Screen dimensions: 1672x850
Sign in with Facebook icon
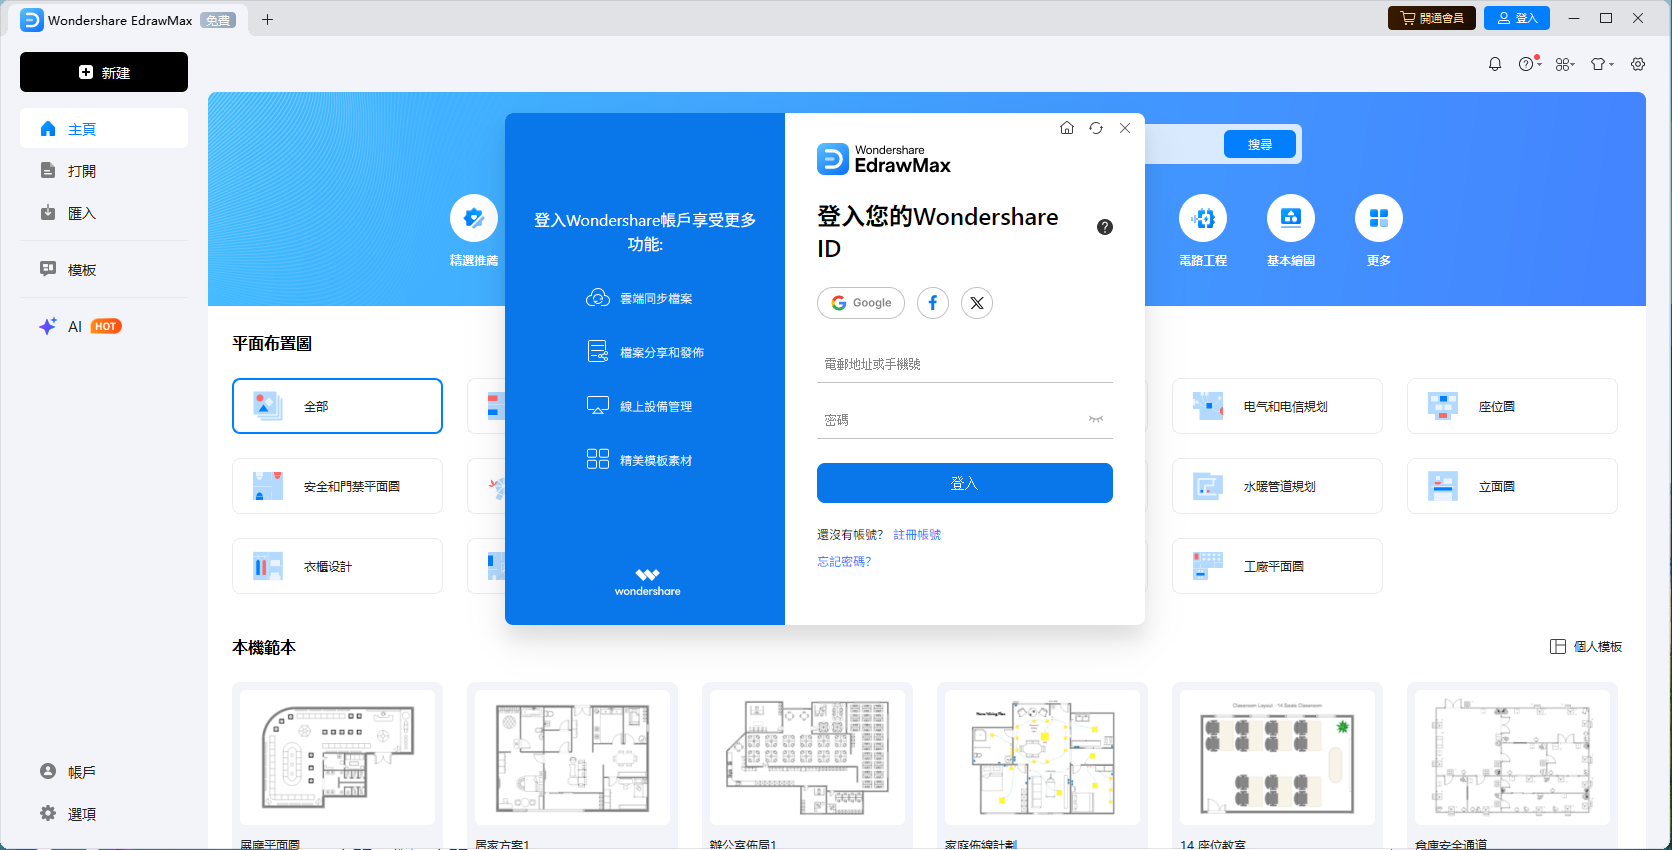pyautogui.click(x=933, y=303)
